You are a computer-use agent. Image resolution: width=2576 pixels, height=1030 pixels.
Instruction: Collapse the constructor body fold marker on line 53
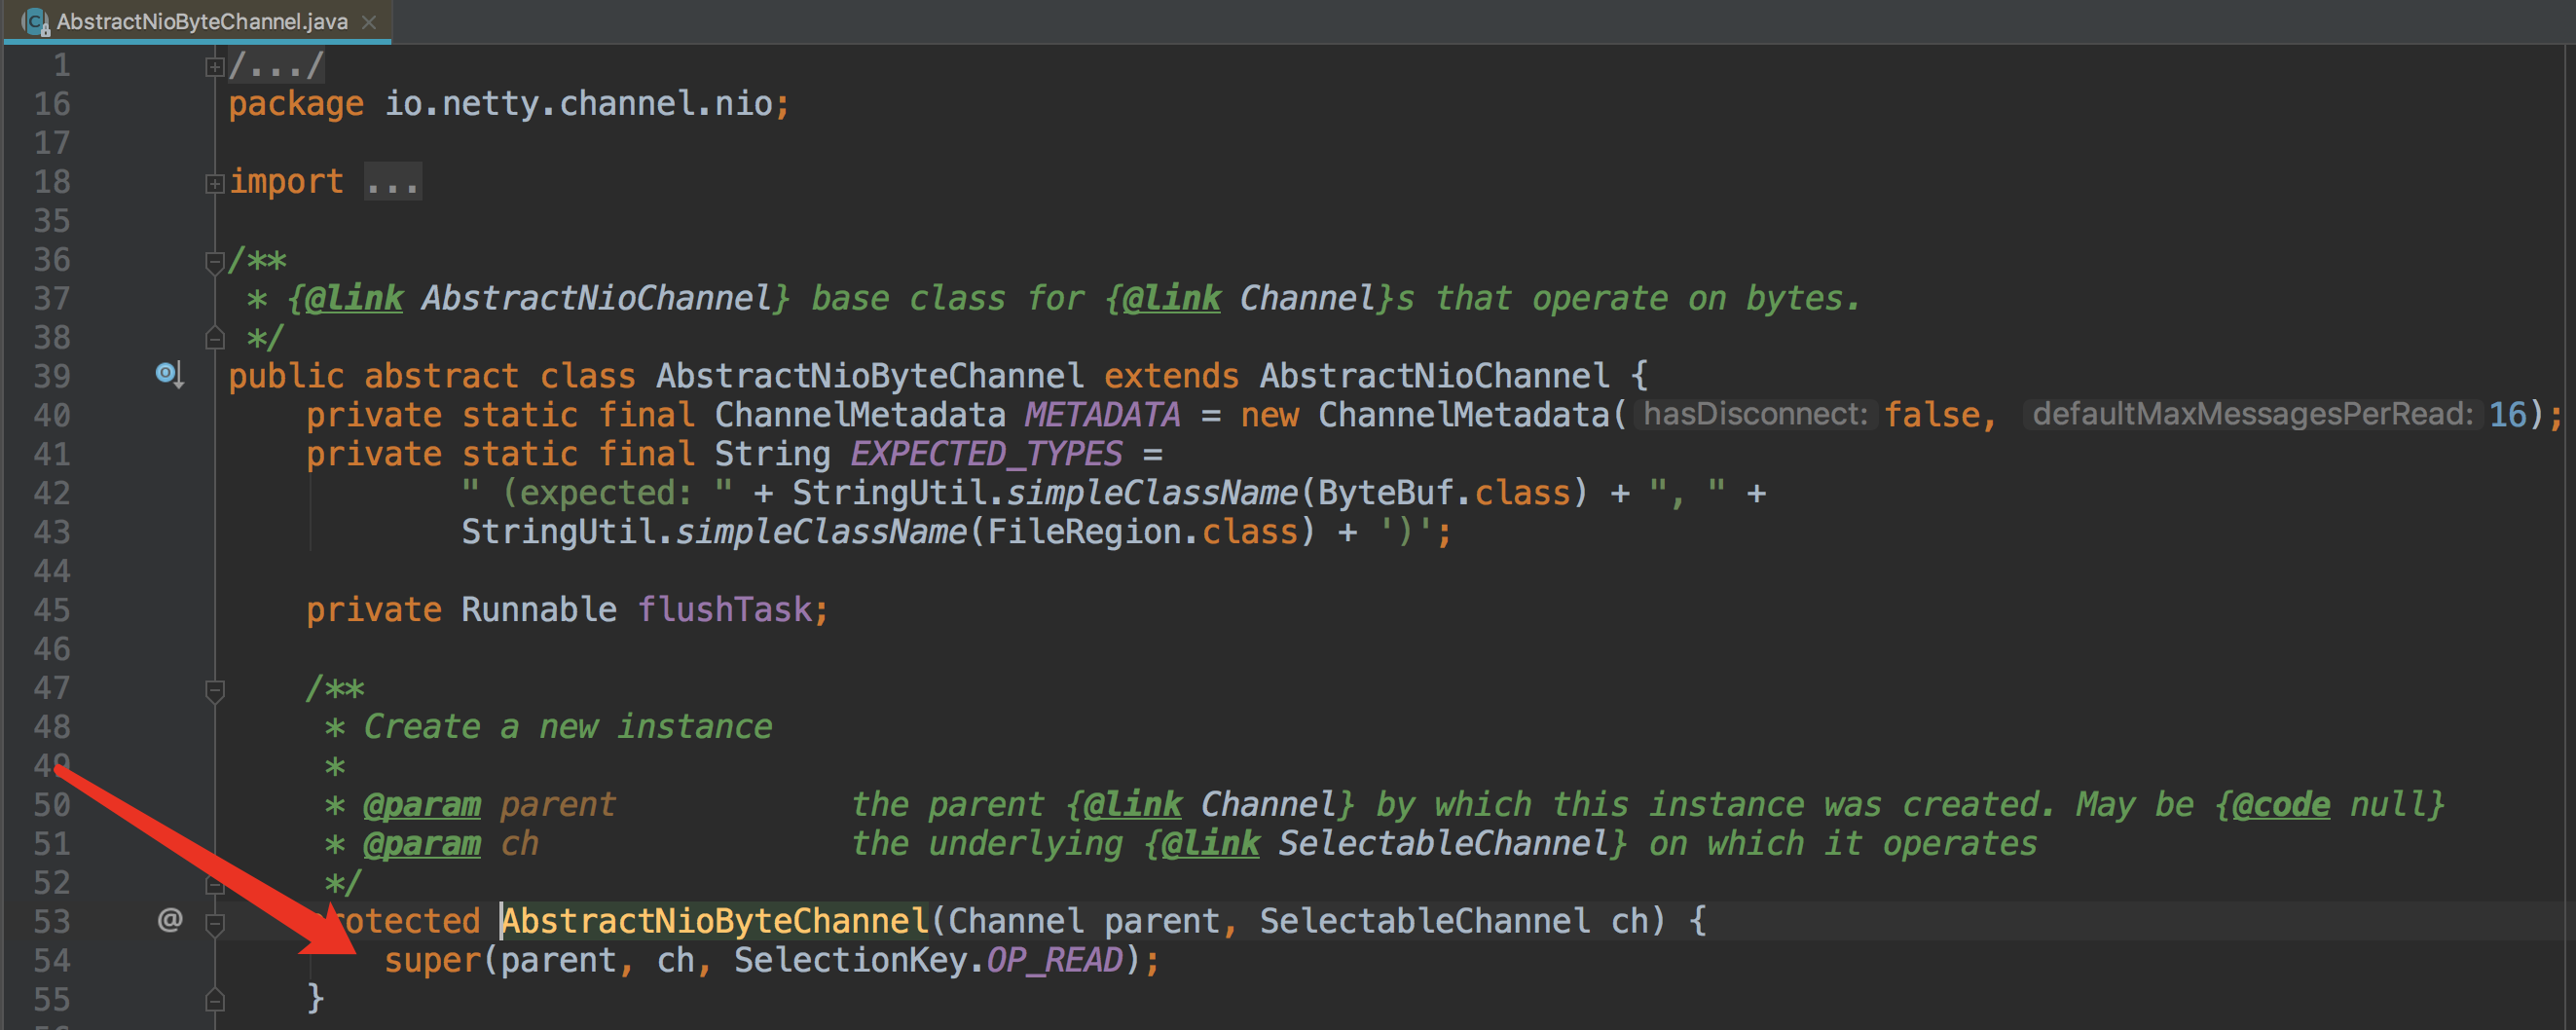coord(214,923)
